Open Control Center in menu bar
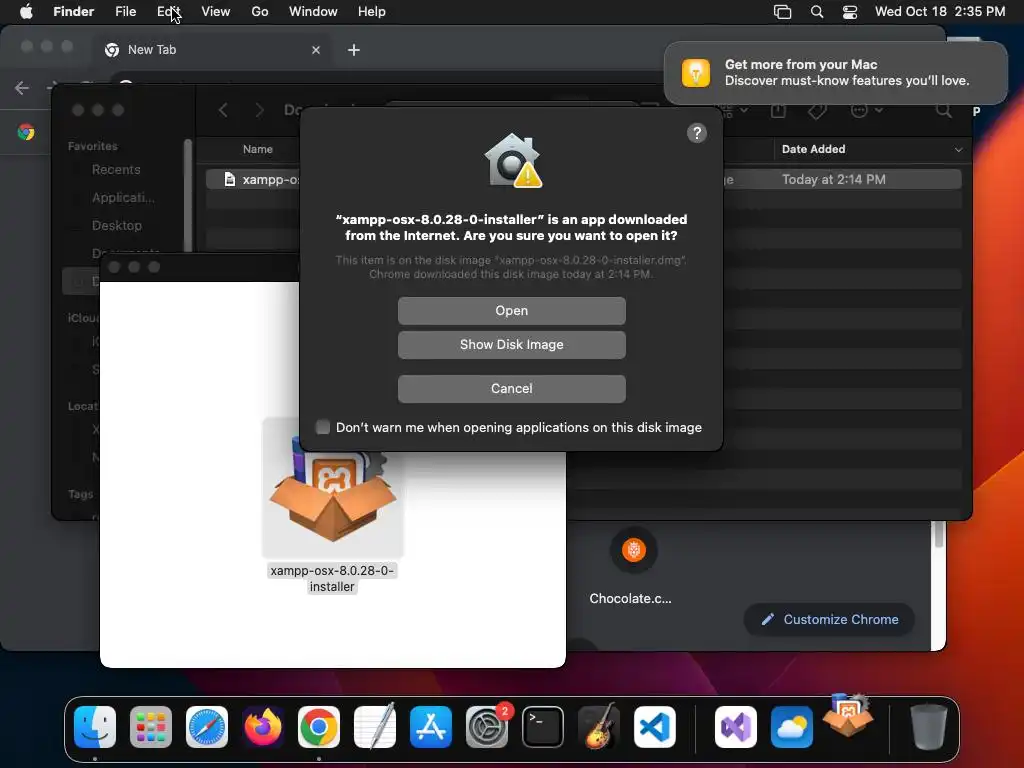This screenshot has width=1024, height=768. pos(850,12)
